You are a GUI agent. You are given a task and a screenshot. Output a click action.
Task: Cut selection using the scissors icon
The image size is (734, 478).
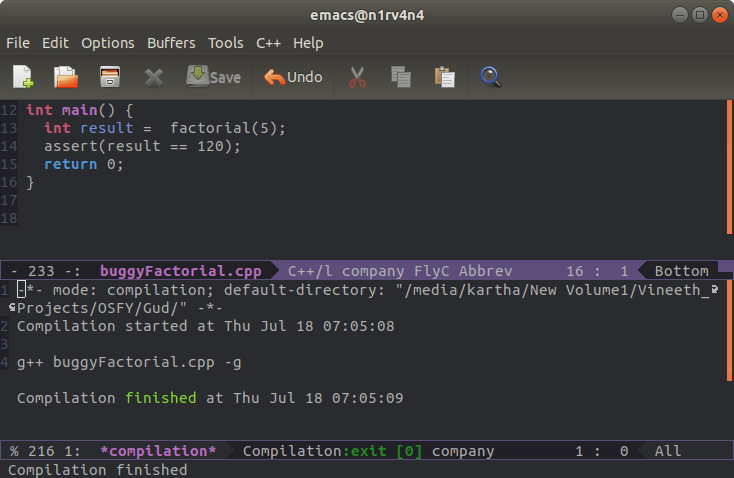click(x=355, y=77)
